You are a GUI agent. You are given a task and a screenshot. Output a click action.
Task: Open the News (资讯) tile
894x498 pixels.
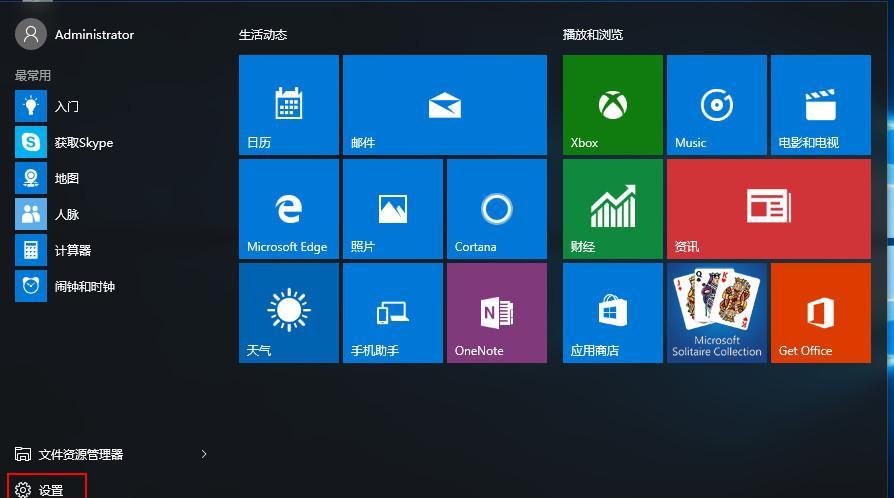tap(769, 209)
